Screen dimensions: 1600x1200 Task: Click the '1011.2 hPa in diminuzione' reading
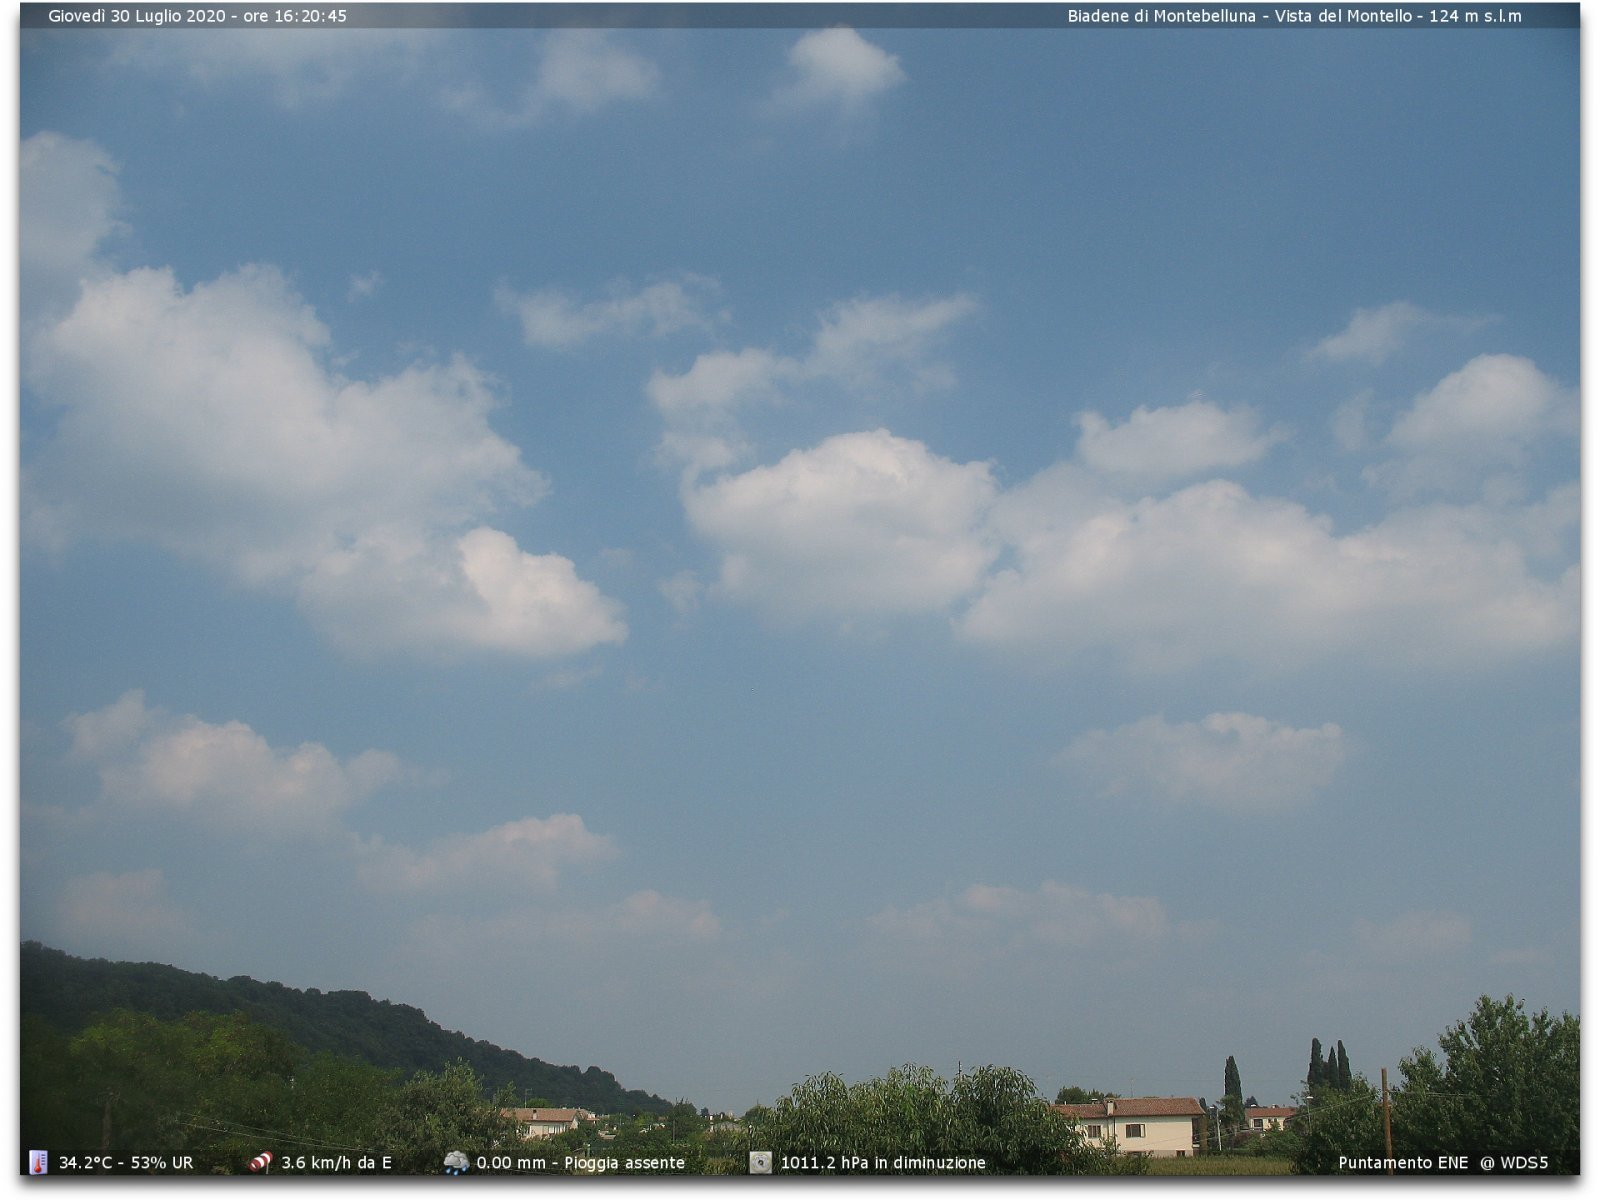883,1163
